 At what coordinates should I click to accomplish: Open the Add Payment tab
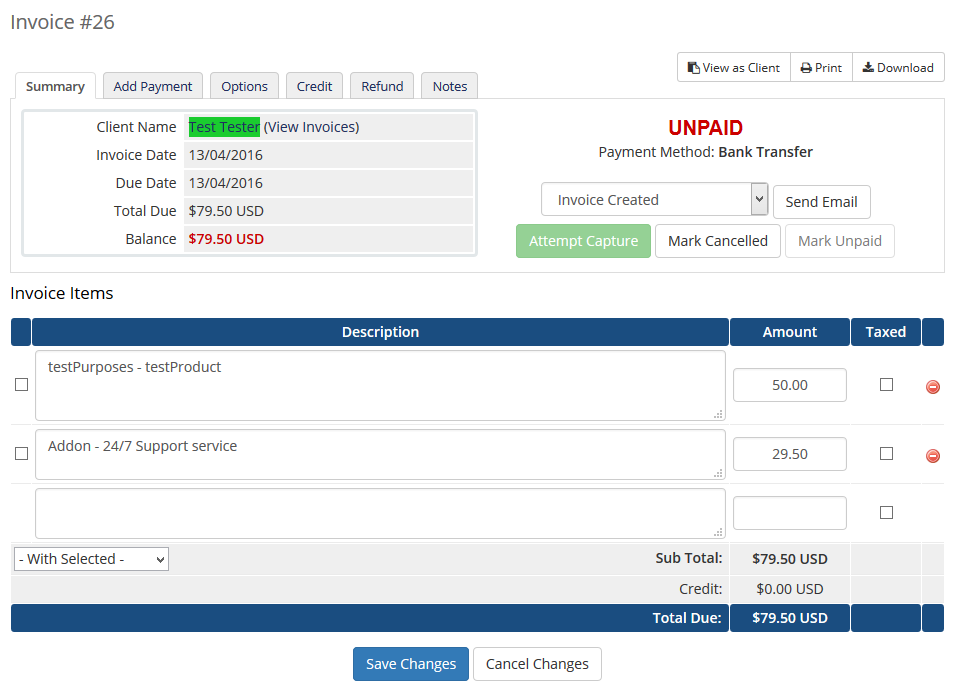[153, 86]
